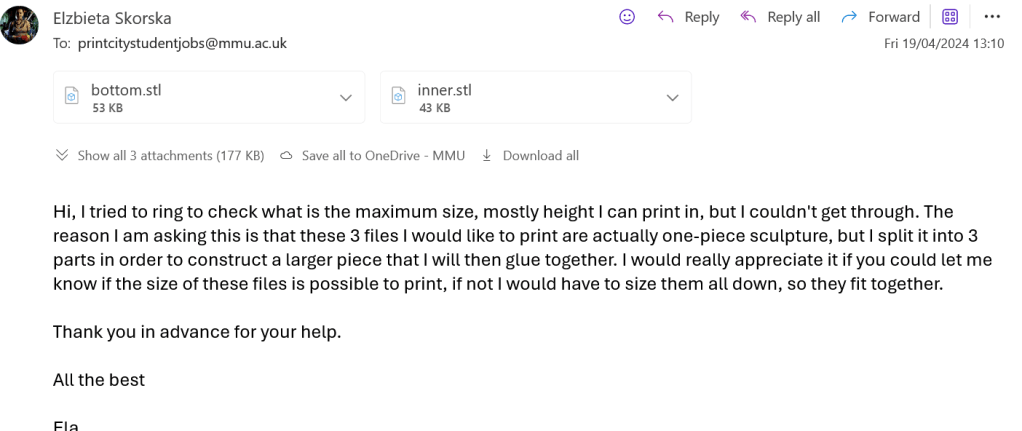The height and width of the screenshot is (431, 1022).
Task: Click the inner.stl file icon
Action: 399,97
